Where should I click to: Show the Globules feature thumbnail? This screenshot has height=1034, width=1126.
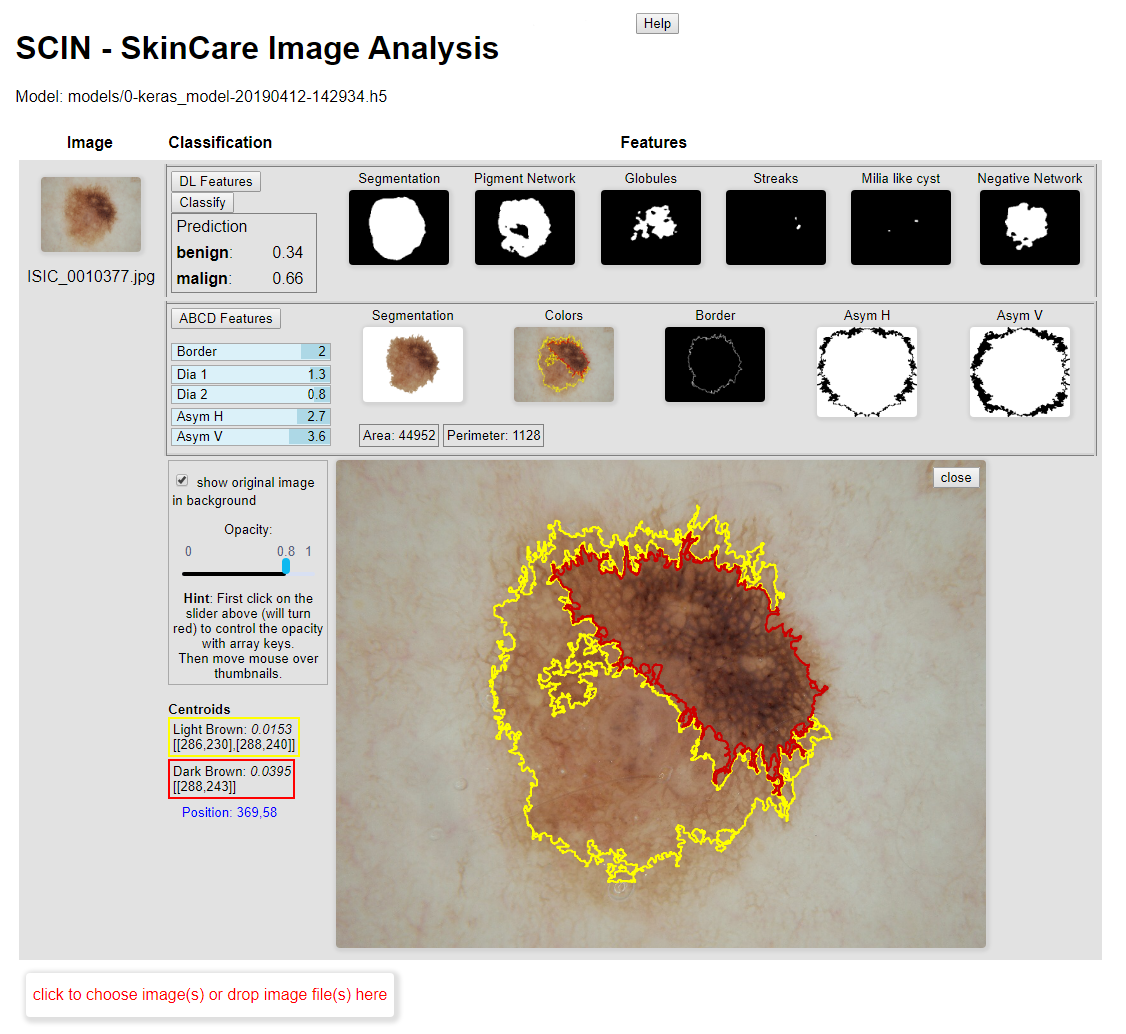[651, 228]
